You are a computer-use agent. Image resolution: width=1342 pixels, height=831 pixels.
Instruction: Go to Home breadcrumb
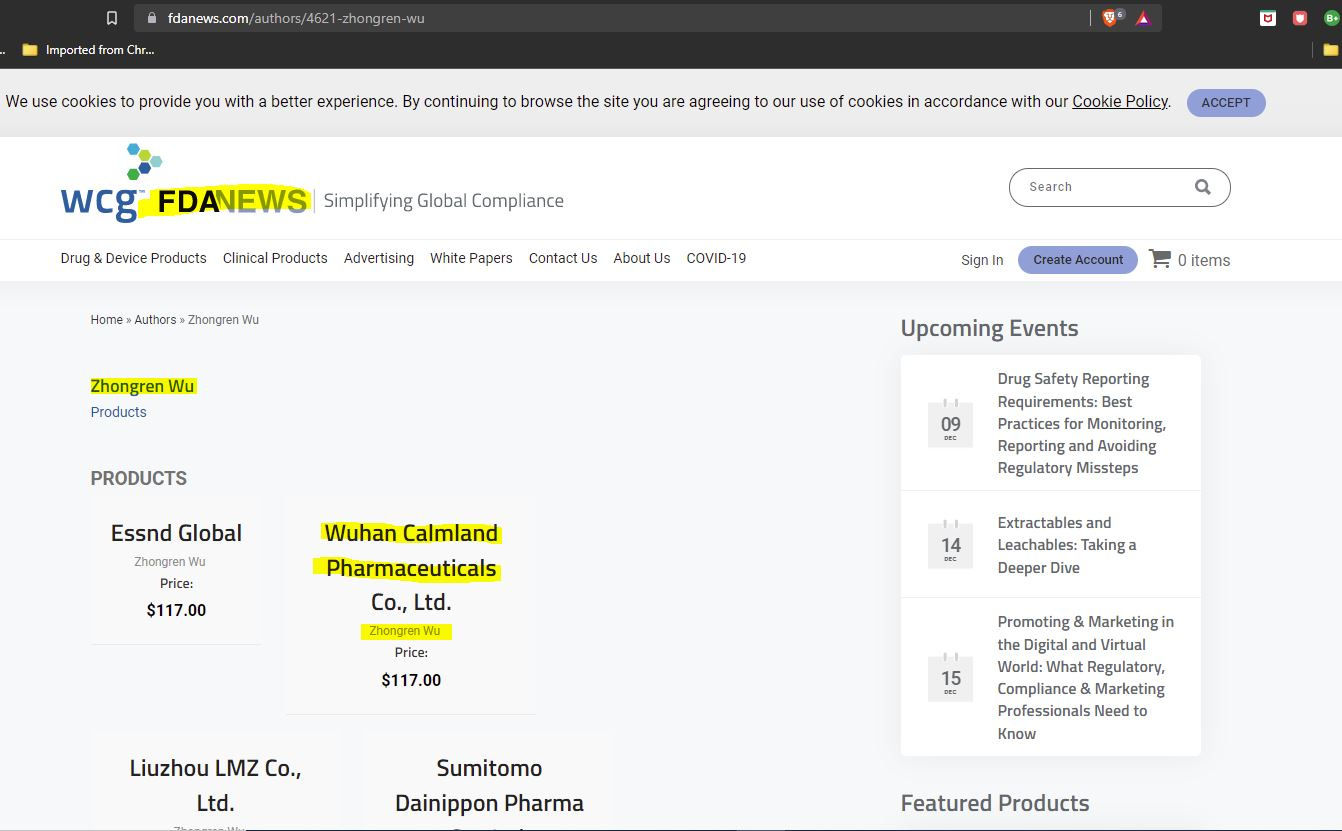tap(107, 320)
